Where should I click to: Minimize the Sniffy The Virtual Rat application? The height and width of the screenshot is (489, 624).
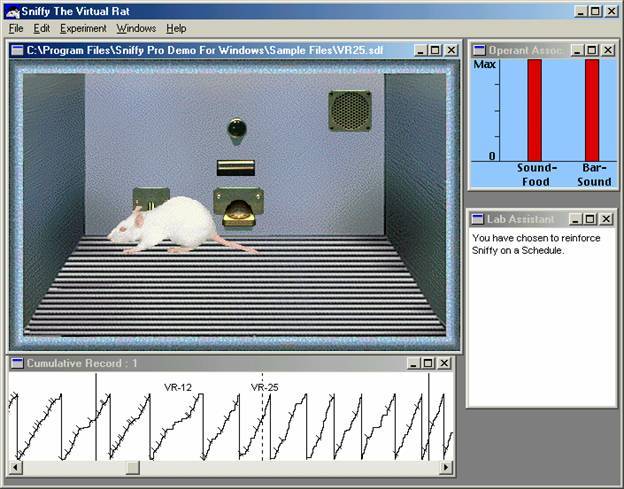581,11
